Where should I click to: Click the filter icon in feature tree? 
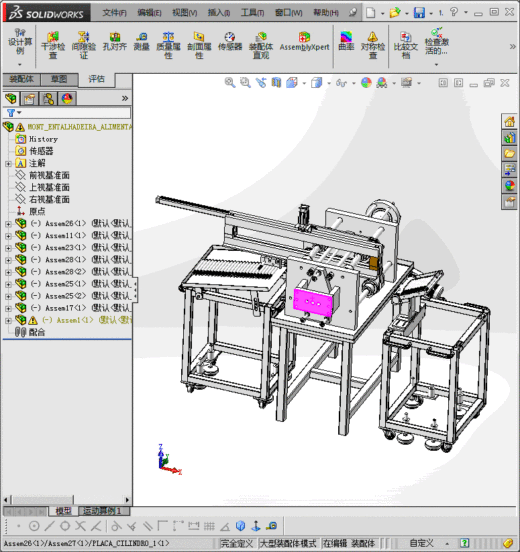[11, 113]
